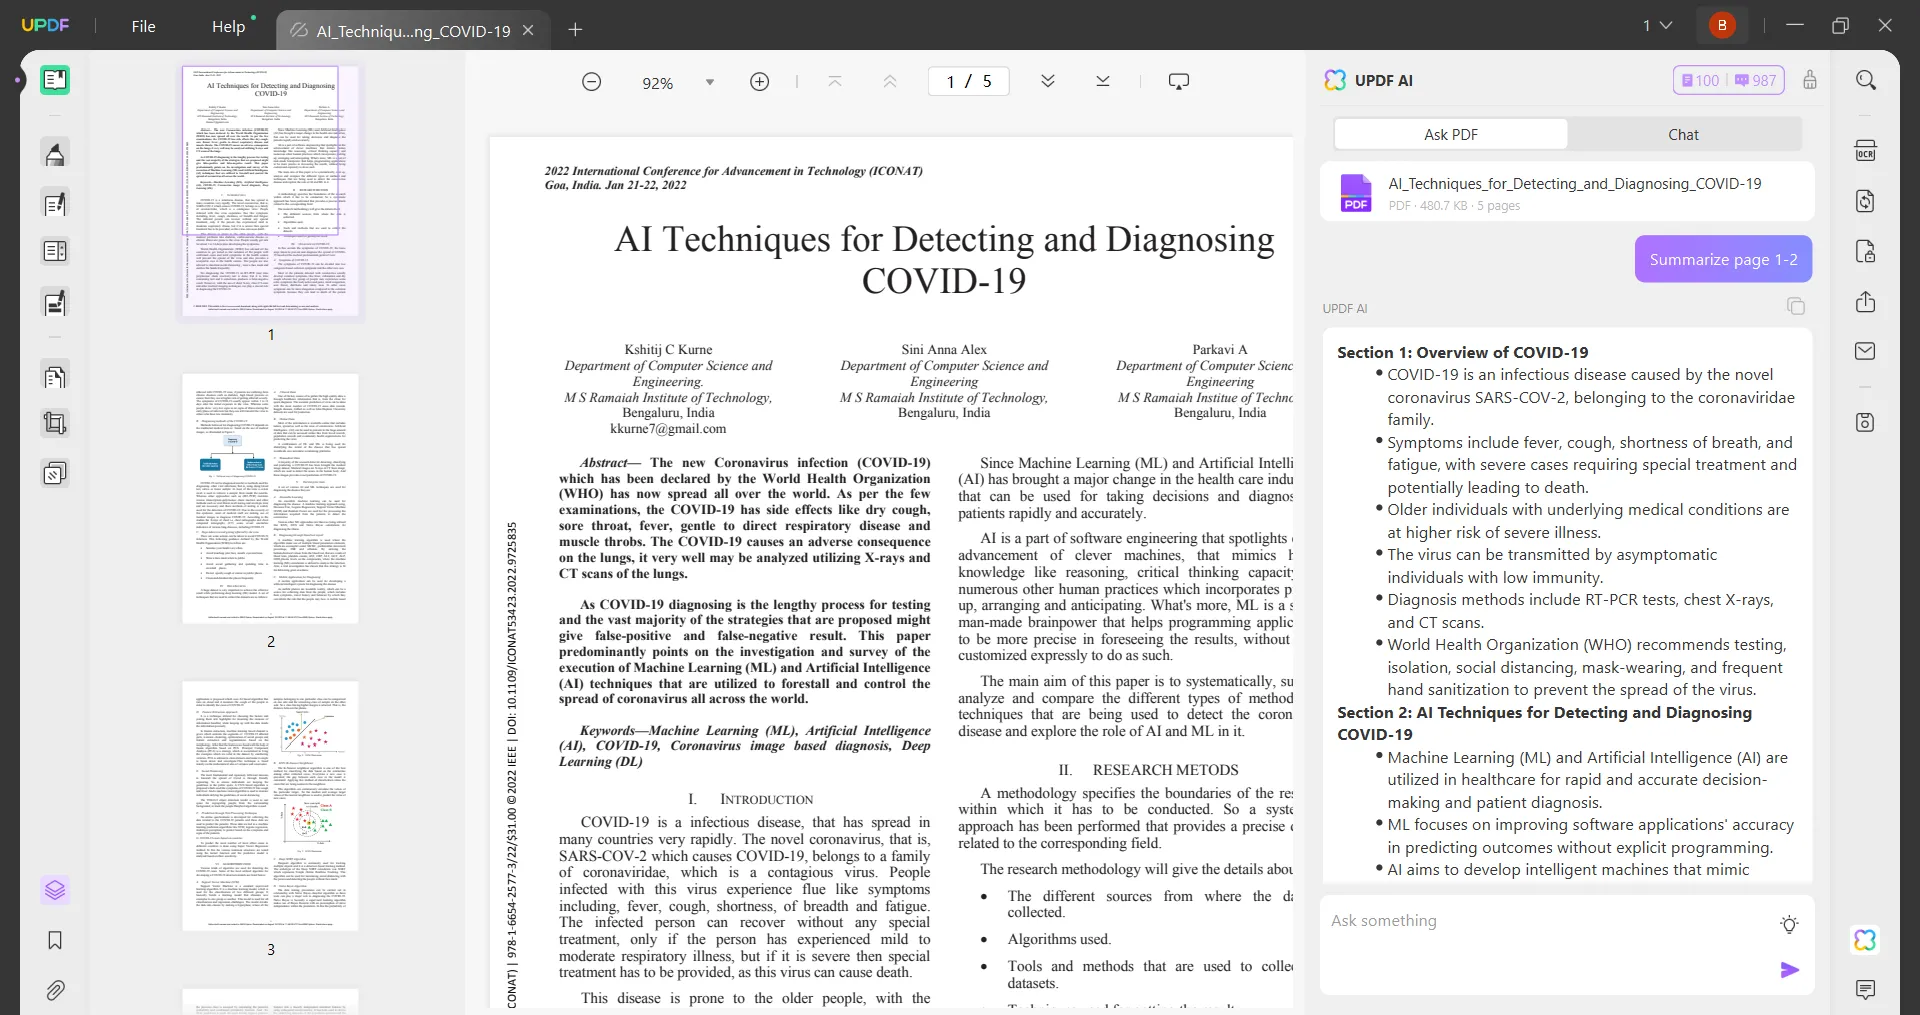Viewport: 1920px width, 1015px height.
Task: Select the AI_Techniqu...ng_COVID-19 document tab
Action: [x=412, y=31]
